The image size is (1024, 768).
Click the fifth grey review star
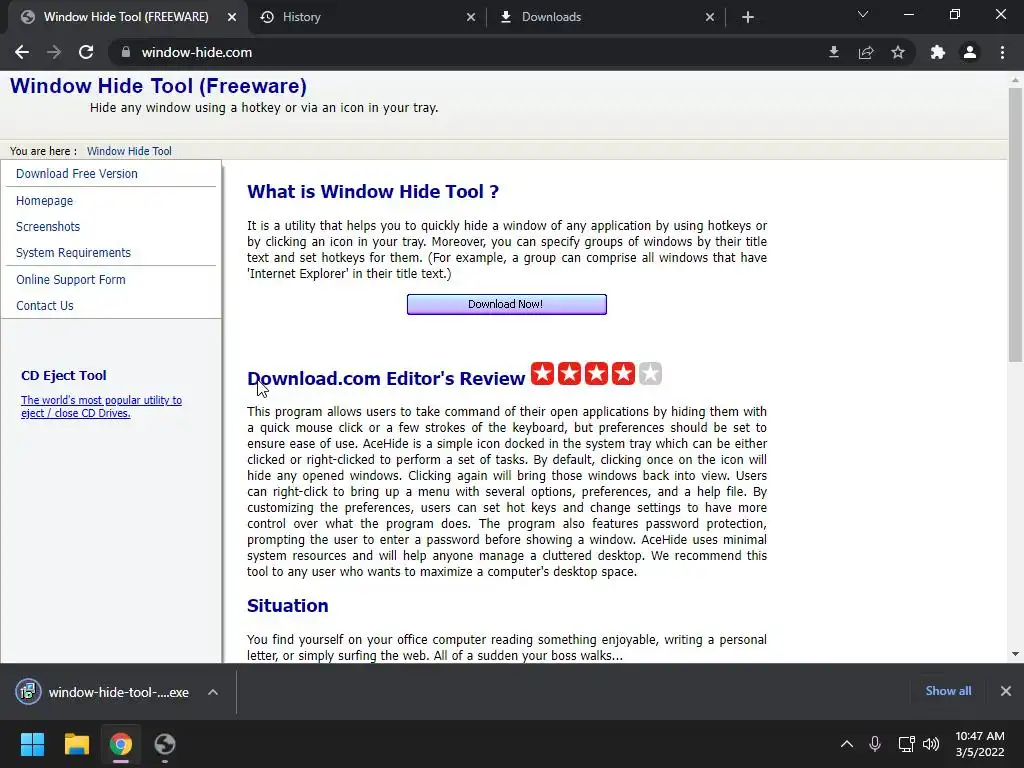tap(650, 374)
